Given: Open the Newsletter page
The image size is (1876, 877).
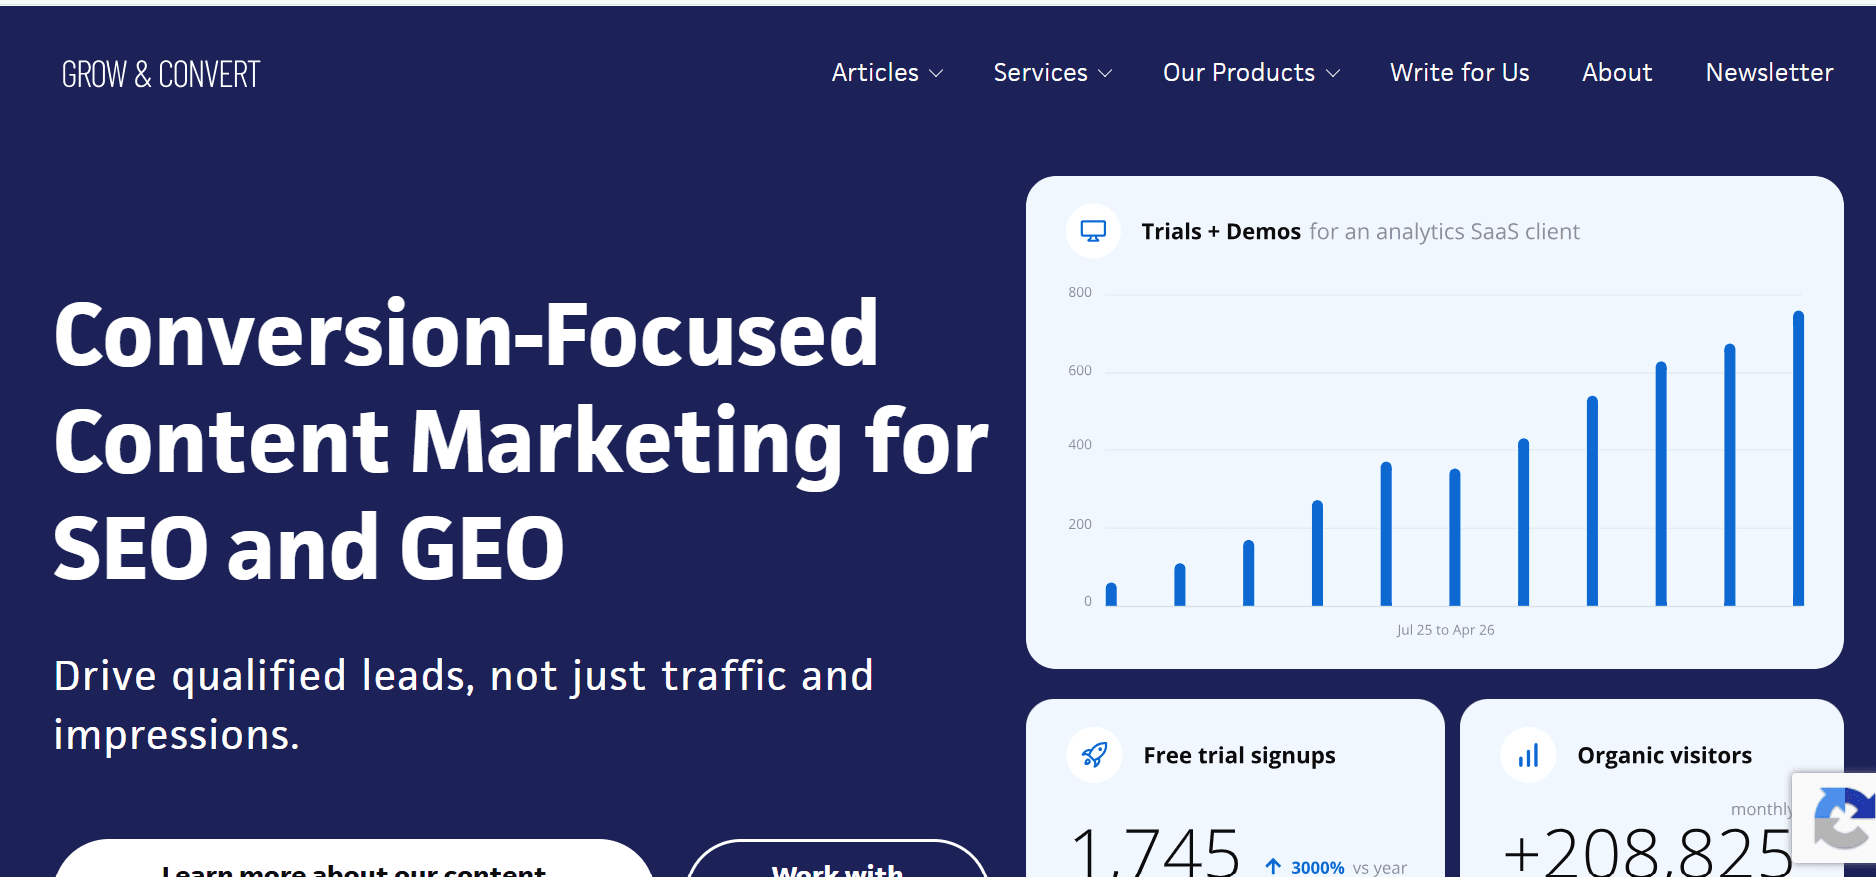Looking at the screenshot, I should 1769,73.
